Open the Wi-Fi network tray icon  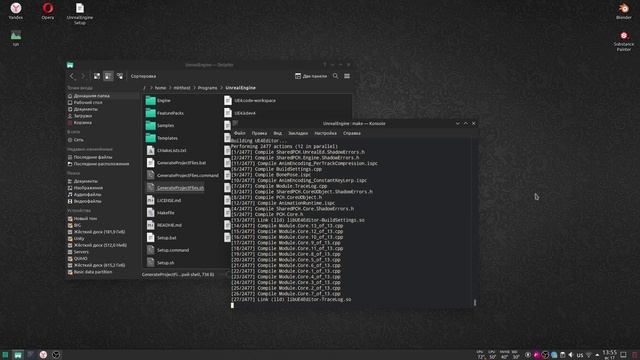589,355
